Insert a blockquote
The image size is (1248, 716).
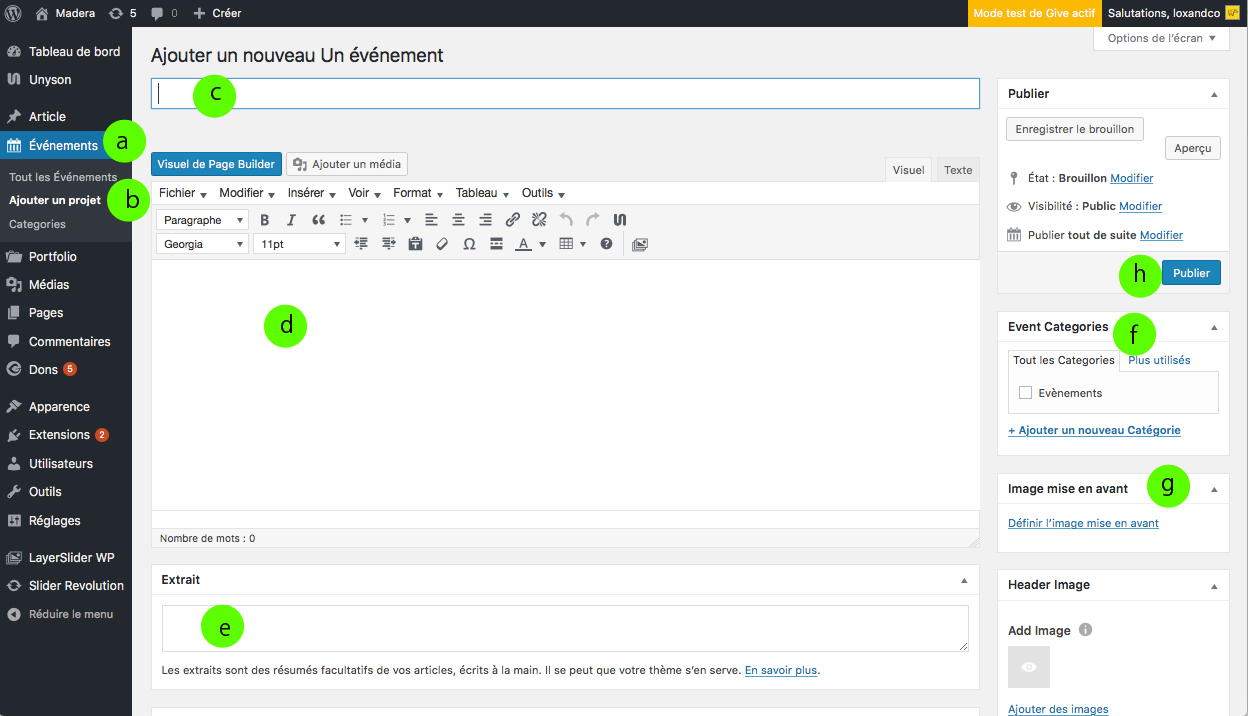[318, 220]
